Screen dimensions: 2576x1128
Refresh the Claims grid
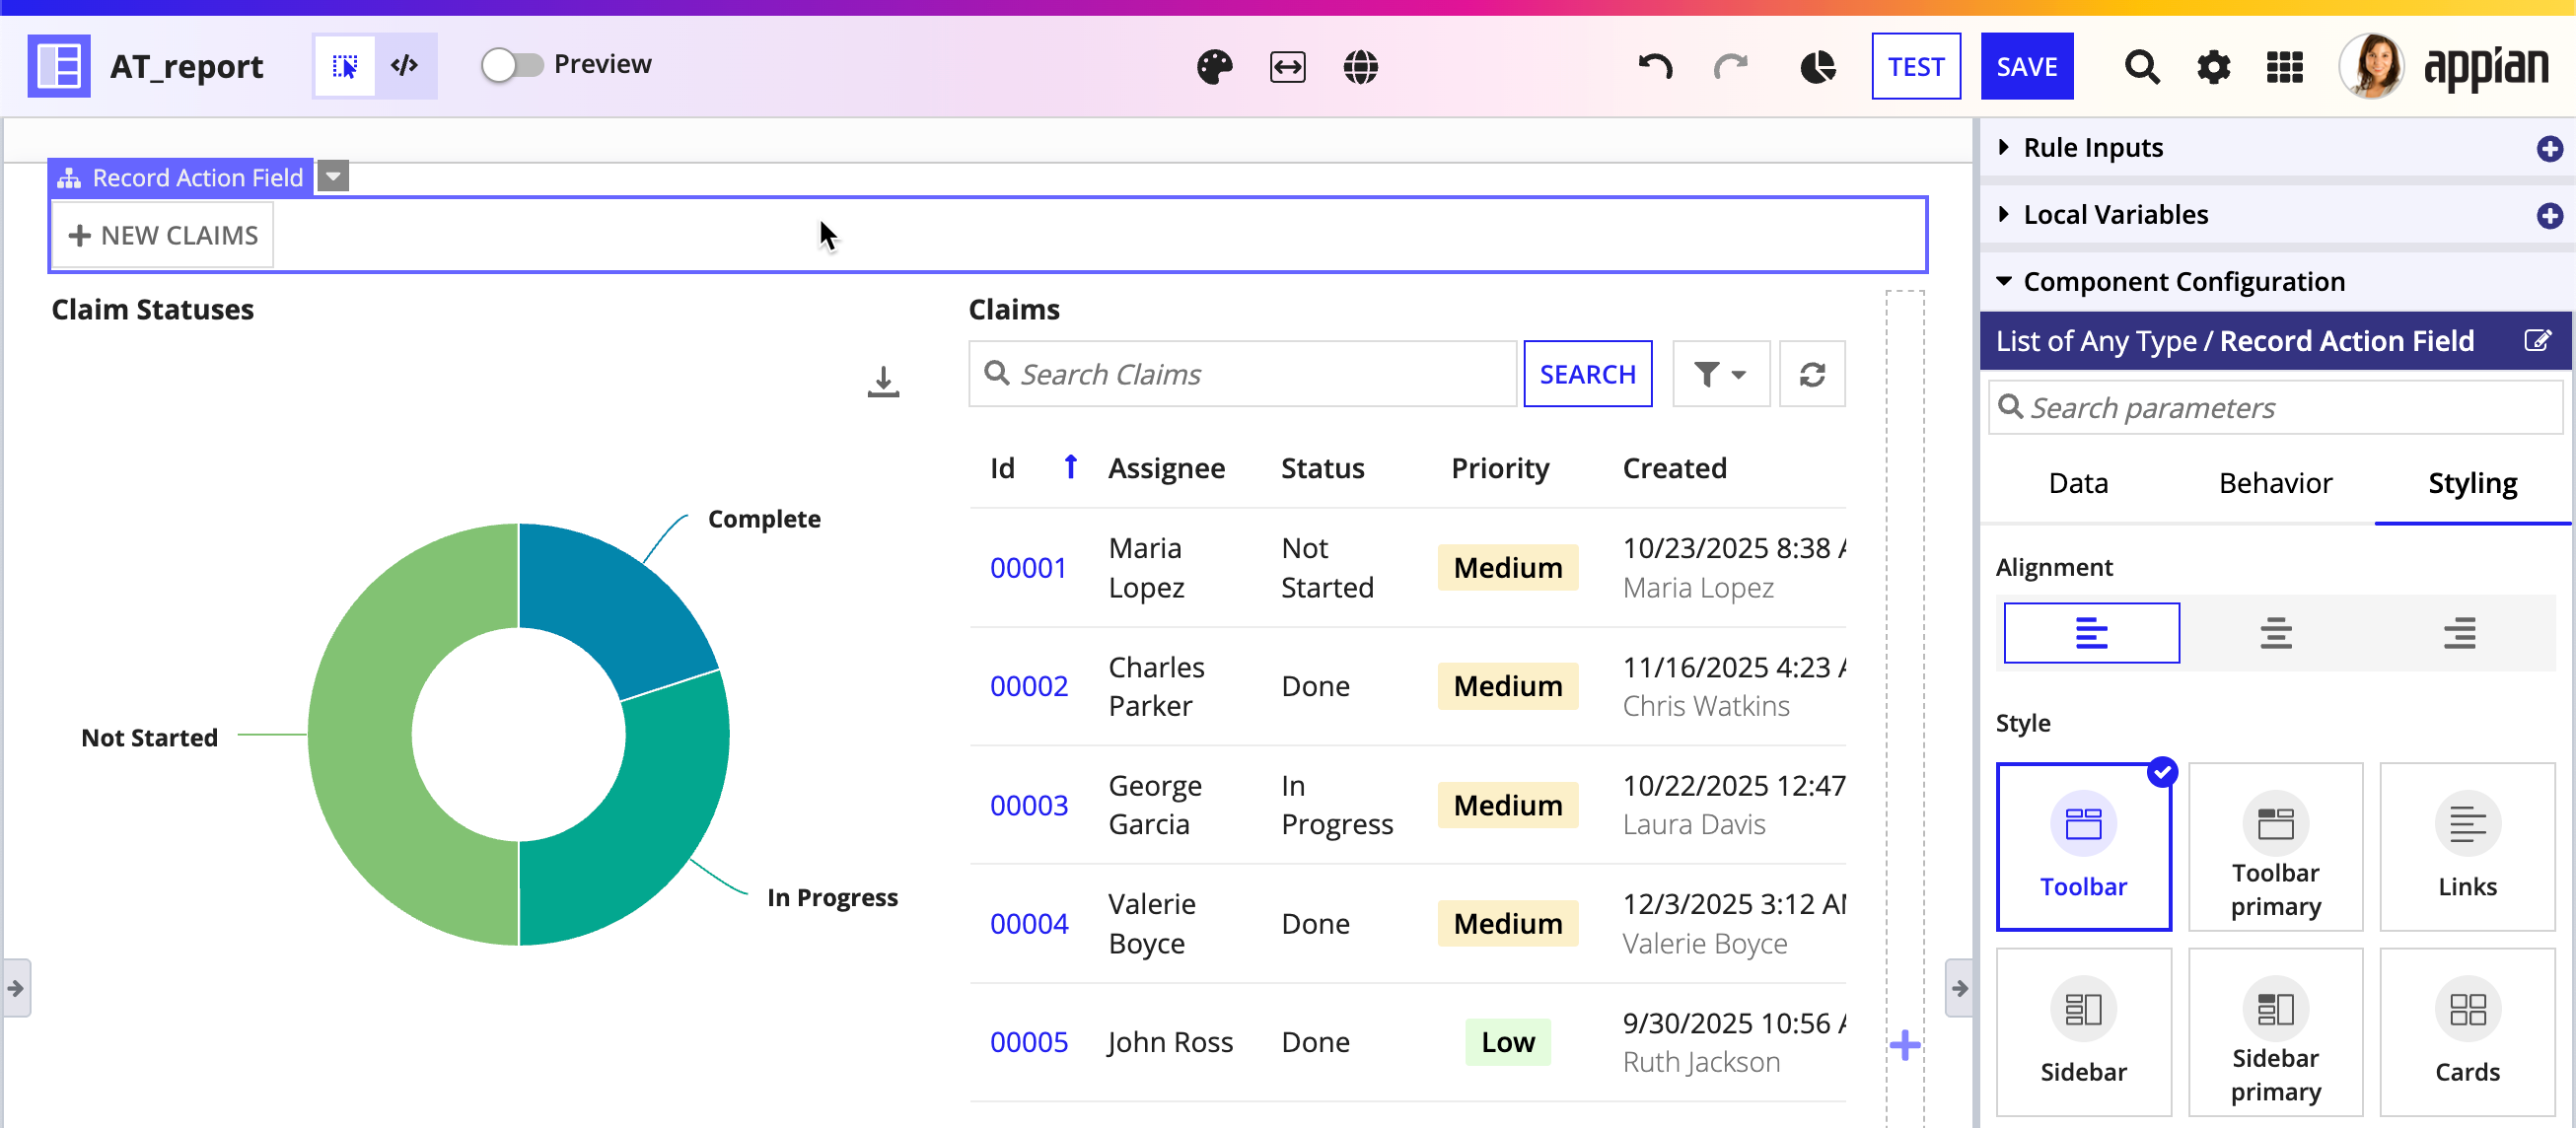coord(1812,374)
